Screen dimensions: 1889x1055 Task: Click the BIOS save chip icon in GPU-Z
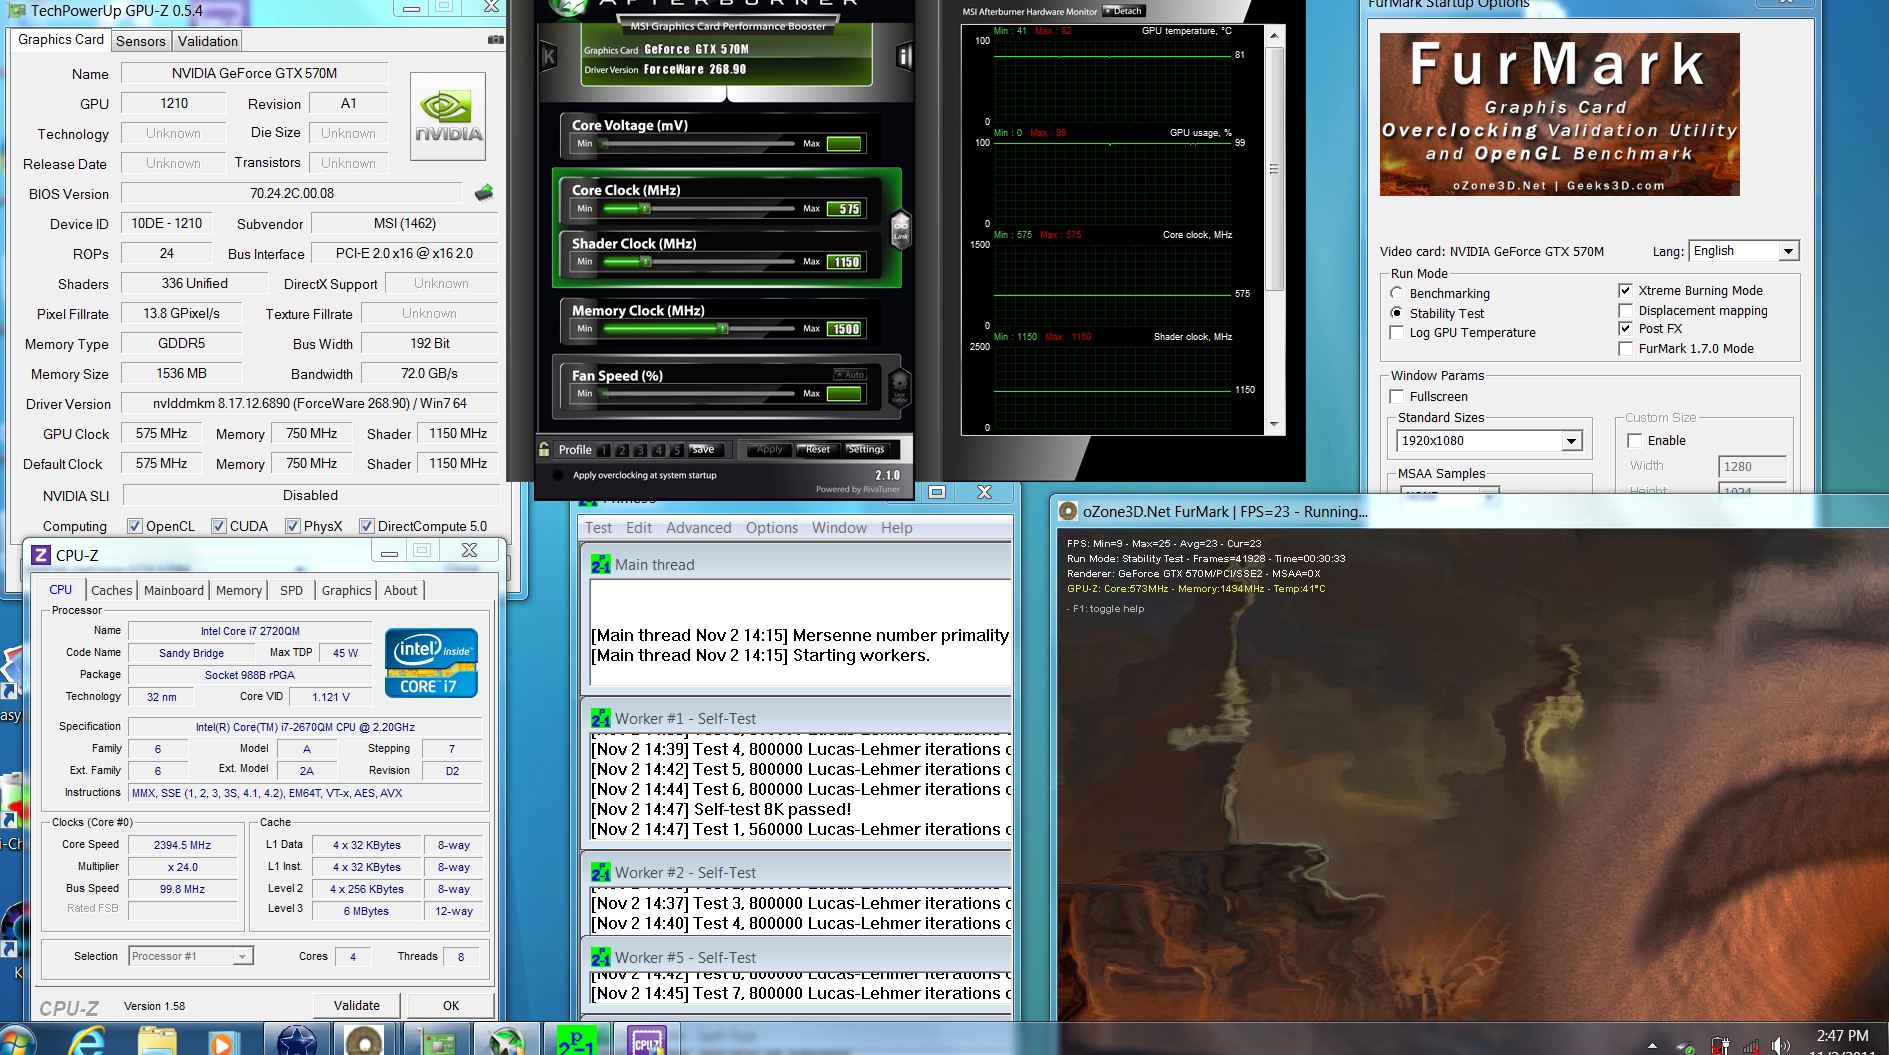pos(484,192)
